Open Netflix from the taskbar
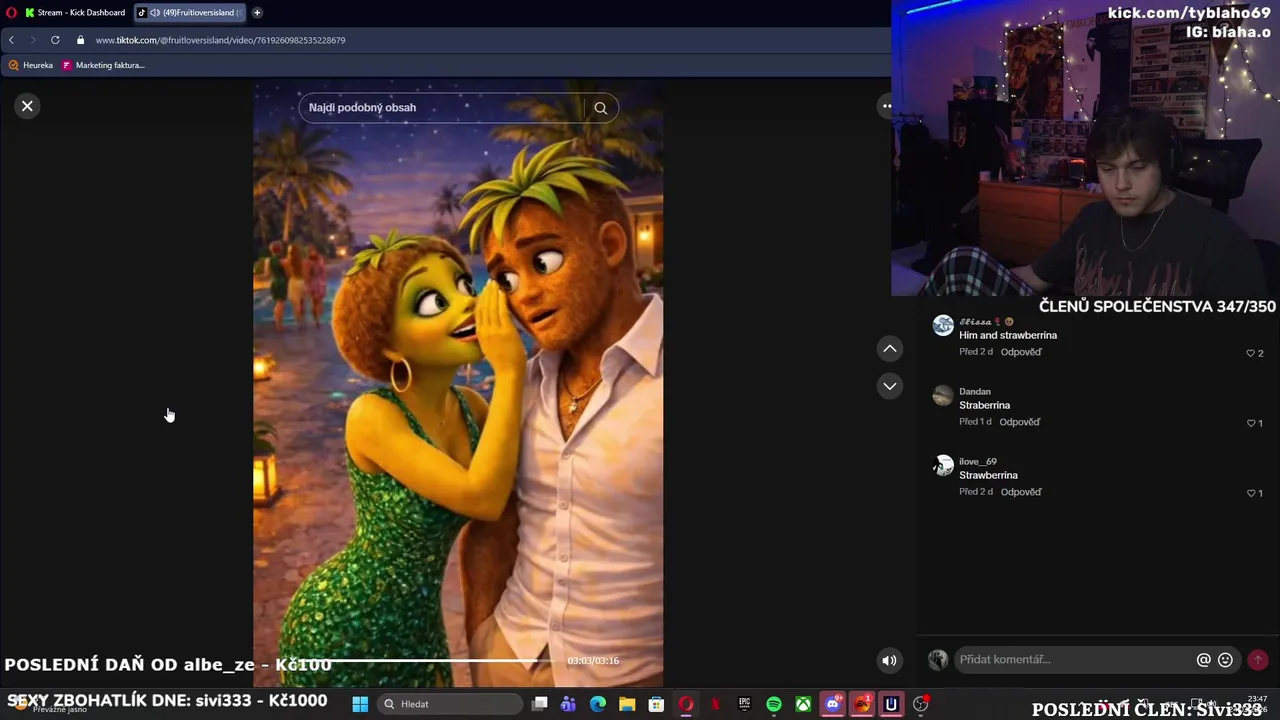The image size is (1280, 720). pyautogui.click(x=715, y=704)
